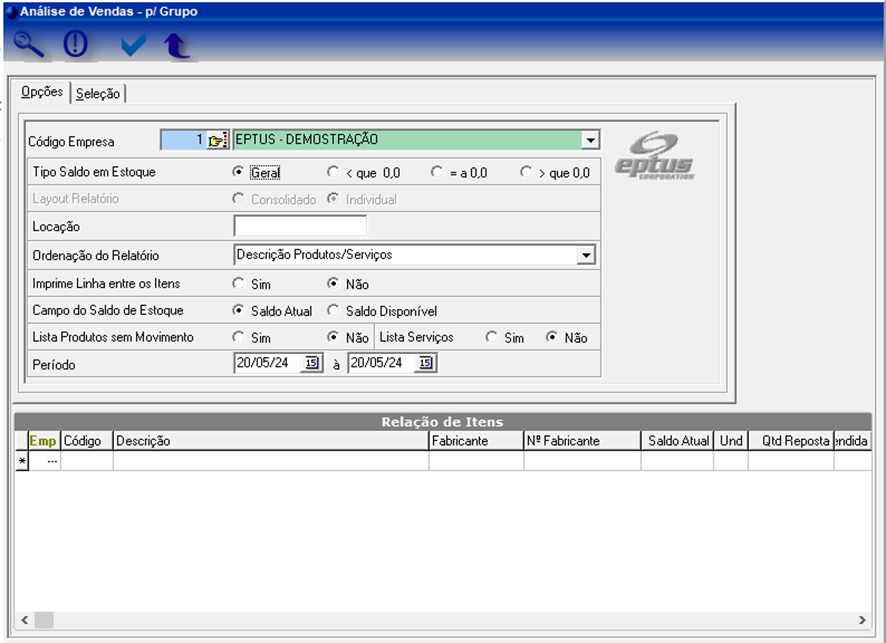Screen dimensions: 886x643
Task: Switch to the Seleção tab
Action: coord(98,94)
